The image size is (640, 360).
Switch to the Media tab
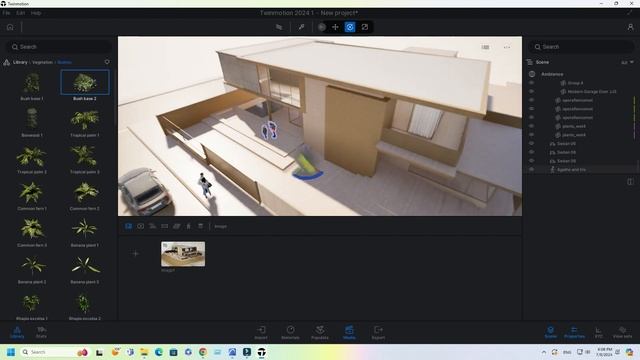point(349,332)
